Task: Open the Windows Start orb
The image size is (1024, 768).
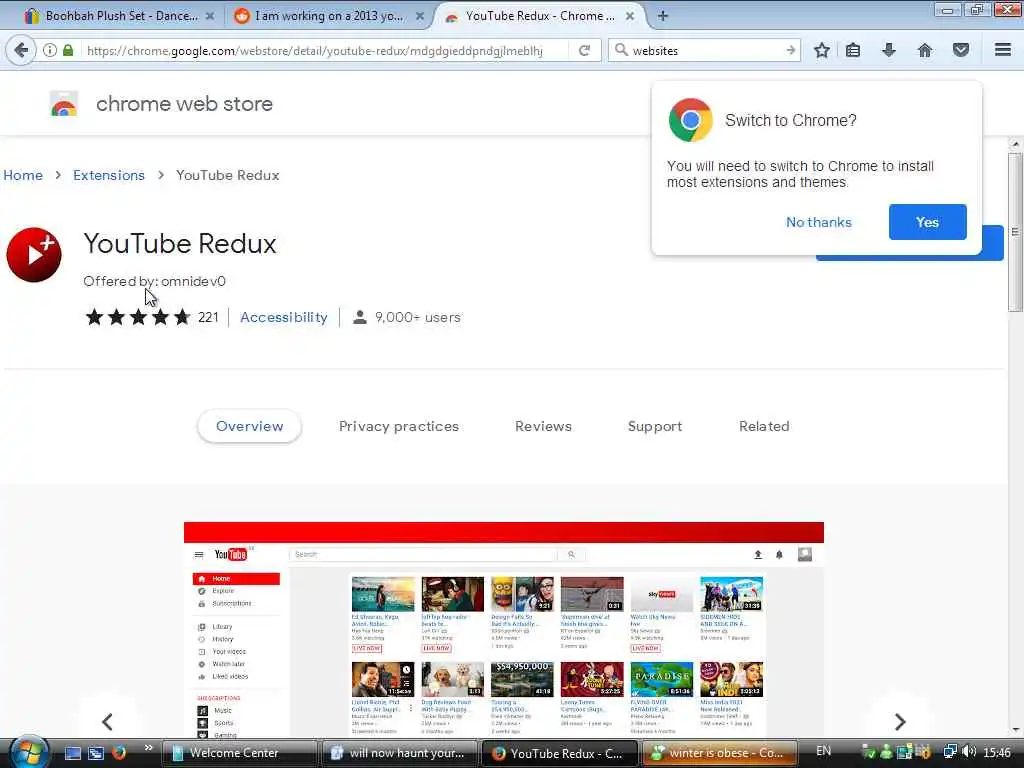Action: pyautogui.click(x=29, y=752)
